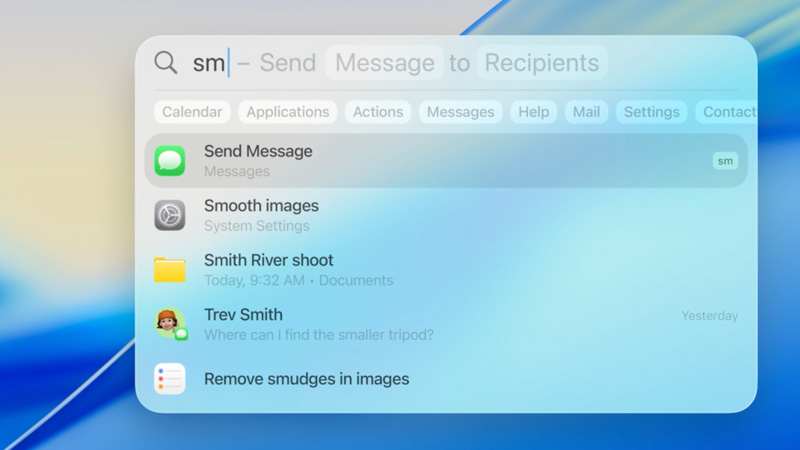
Task: Select the Contacts filter chip
Action: 727,112
